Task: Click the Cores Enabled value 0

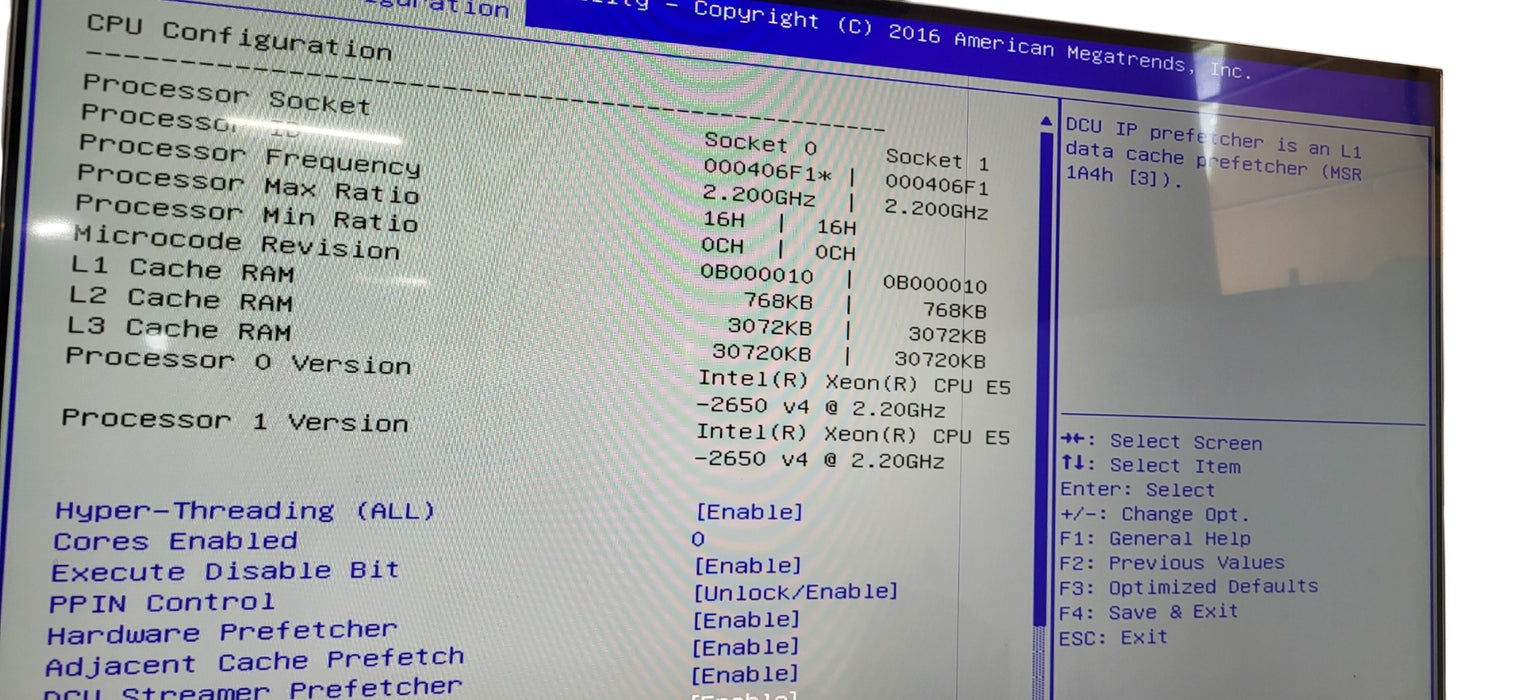Action: 698,540
